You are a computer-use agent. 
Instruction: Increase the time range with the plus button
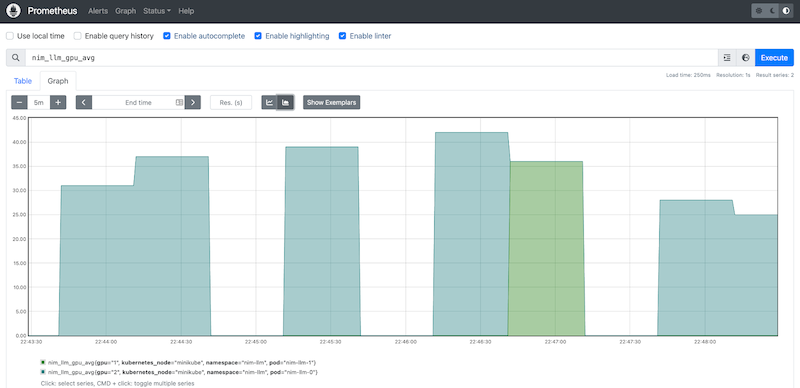(58, 102)
